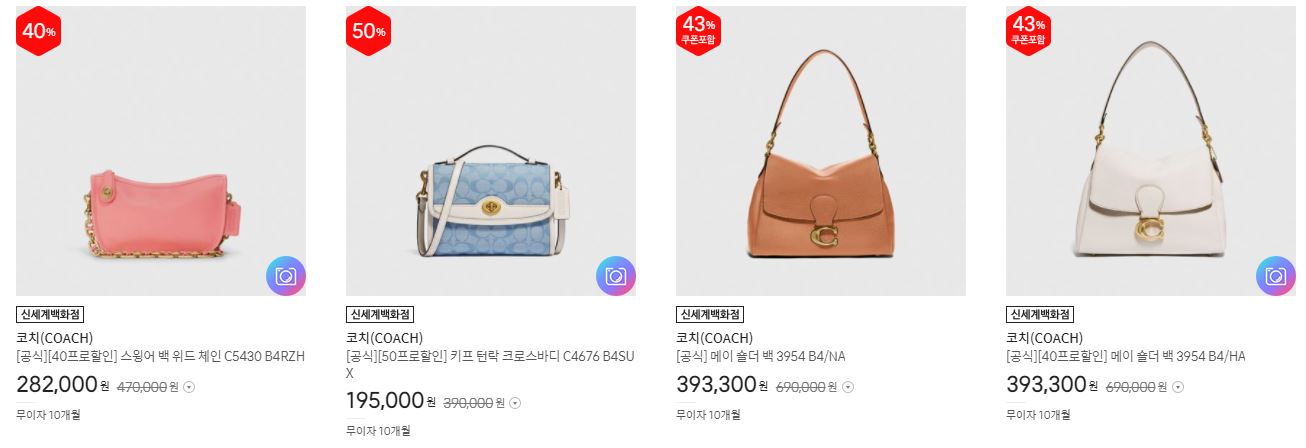Click image search icon on brown May shoulder bag

coord(946,277)
